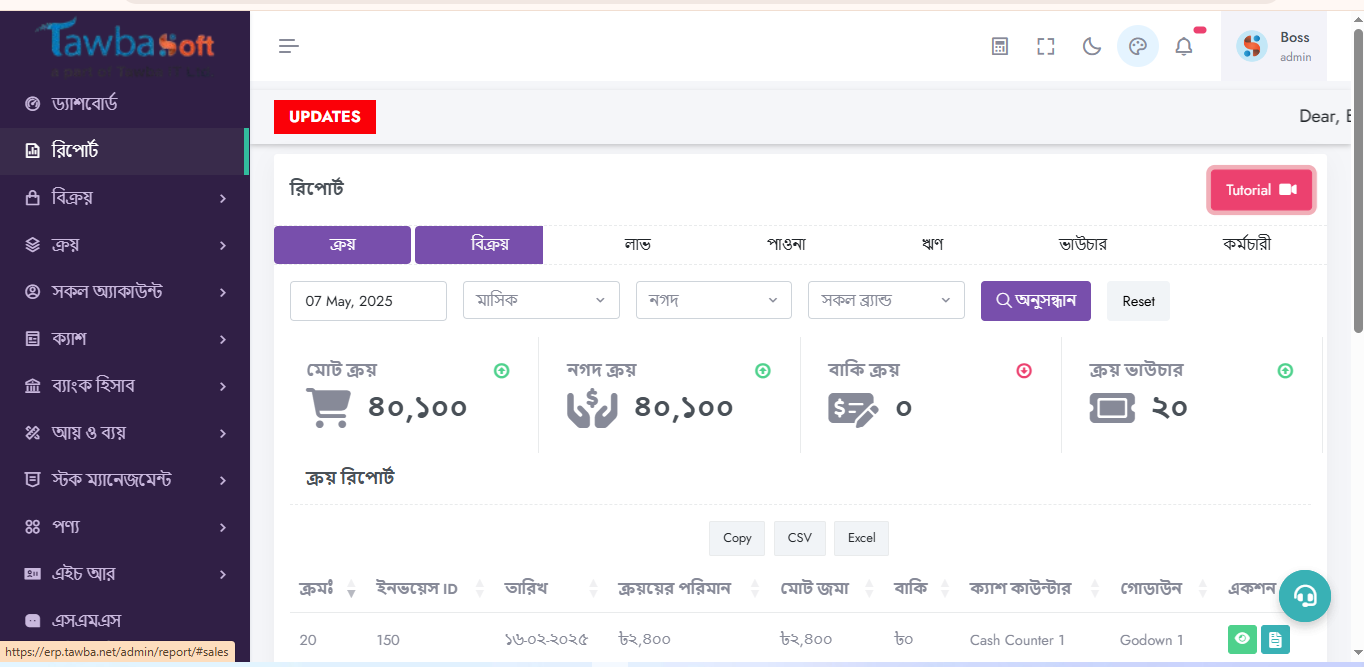Toggle dark mode moon icon

click(1092, 46)
